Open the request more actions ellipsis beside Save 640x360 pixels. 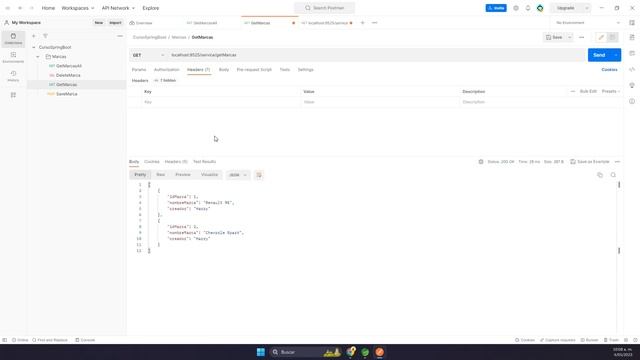pyautogui.click(x=582, y=37)
